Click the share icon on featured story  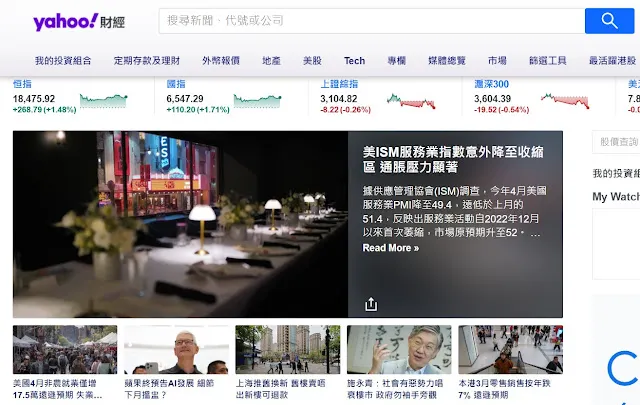pos(371,304)
